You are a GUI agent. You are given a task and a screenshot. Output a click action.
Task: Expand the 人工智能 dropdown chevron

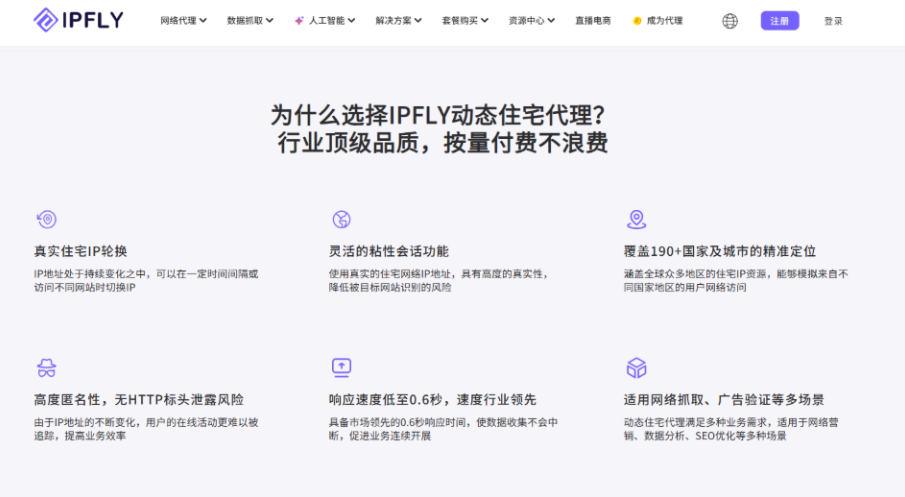[351, 21]
